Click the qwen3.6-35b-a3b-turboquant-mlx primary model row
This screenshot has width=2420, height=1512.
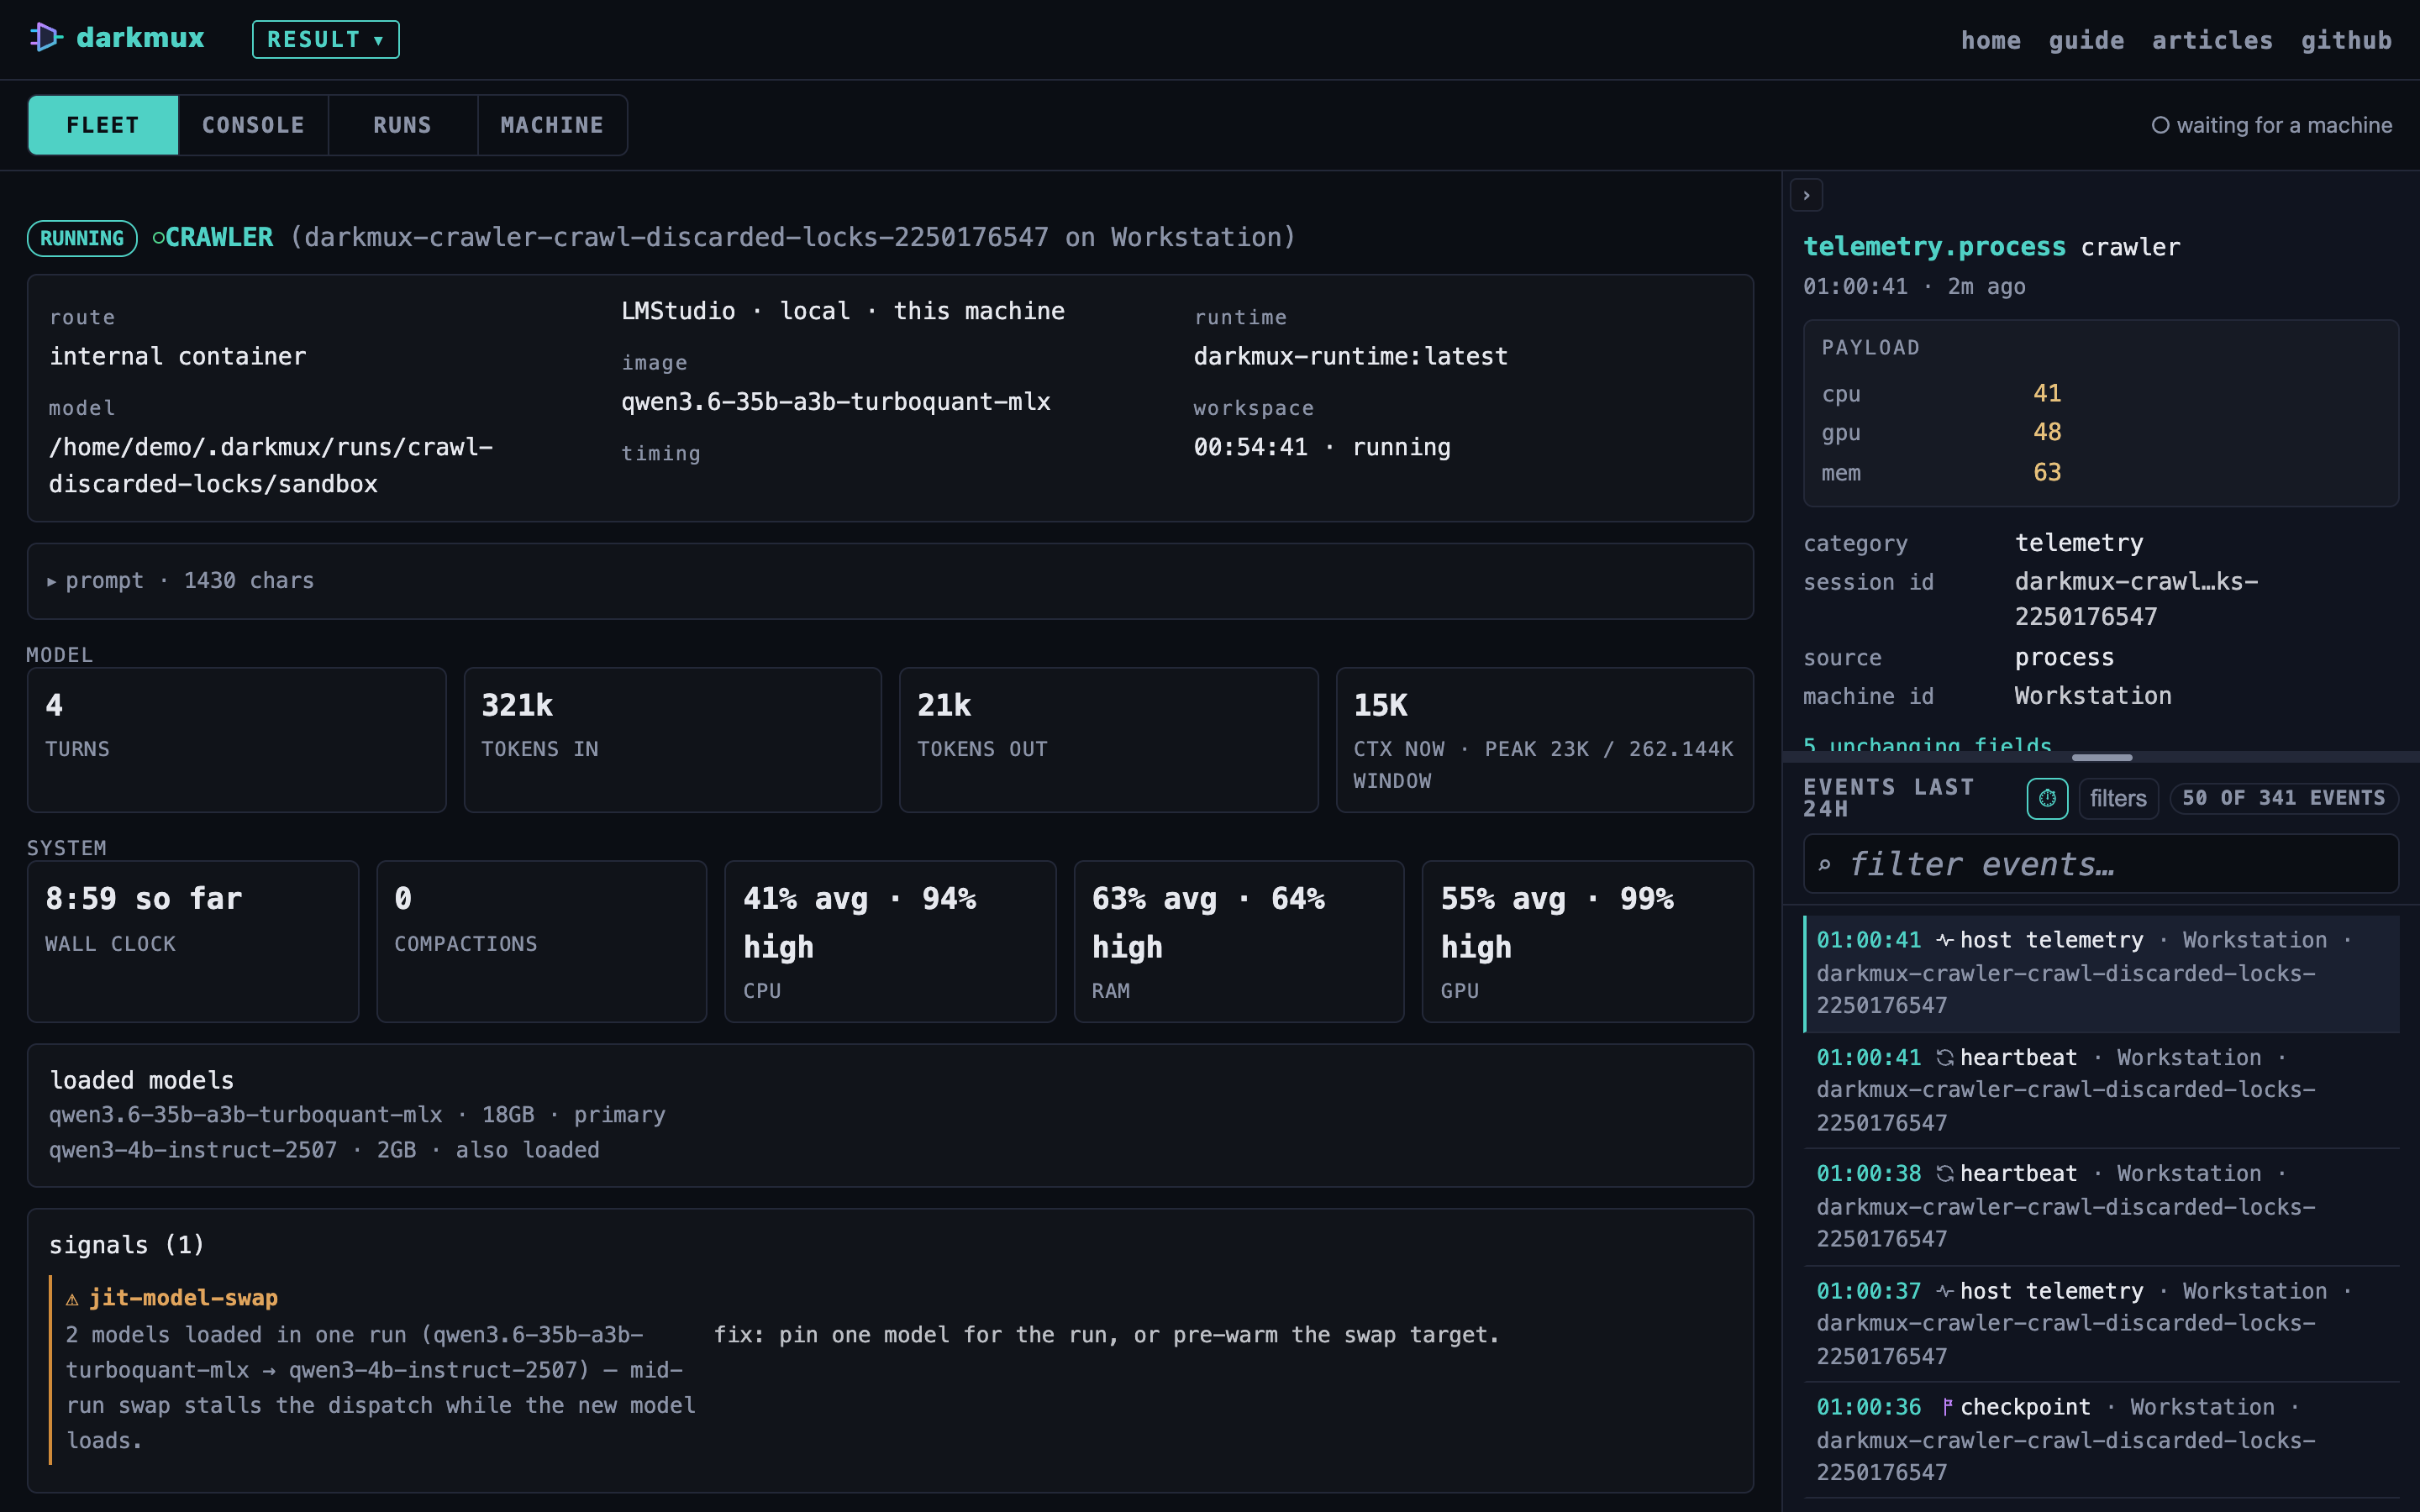tap(357, 1115)
